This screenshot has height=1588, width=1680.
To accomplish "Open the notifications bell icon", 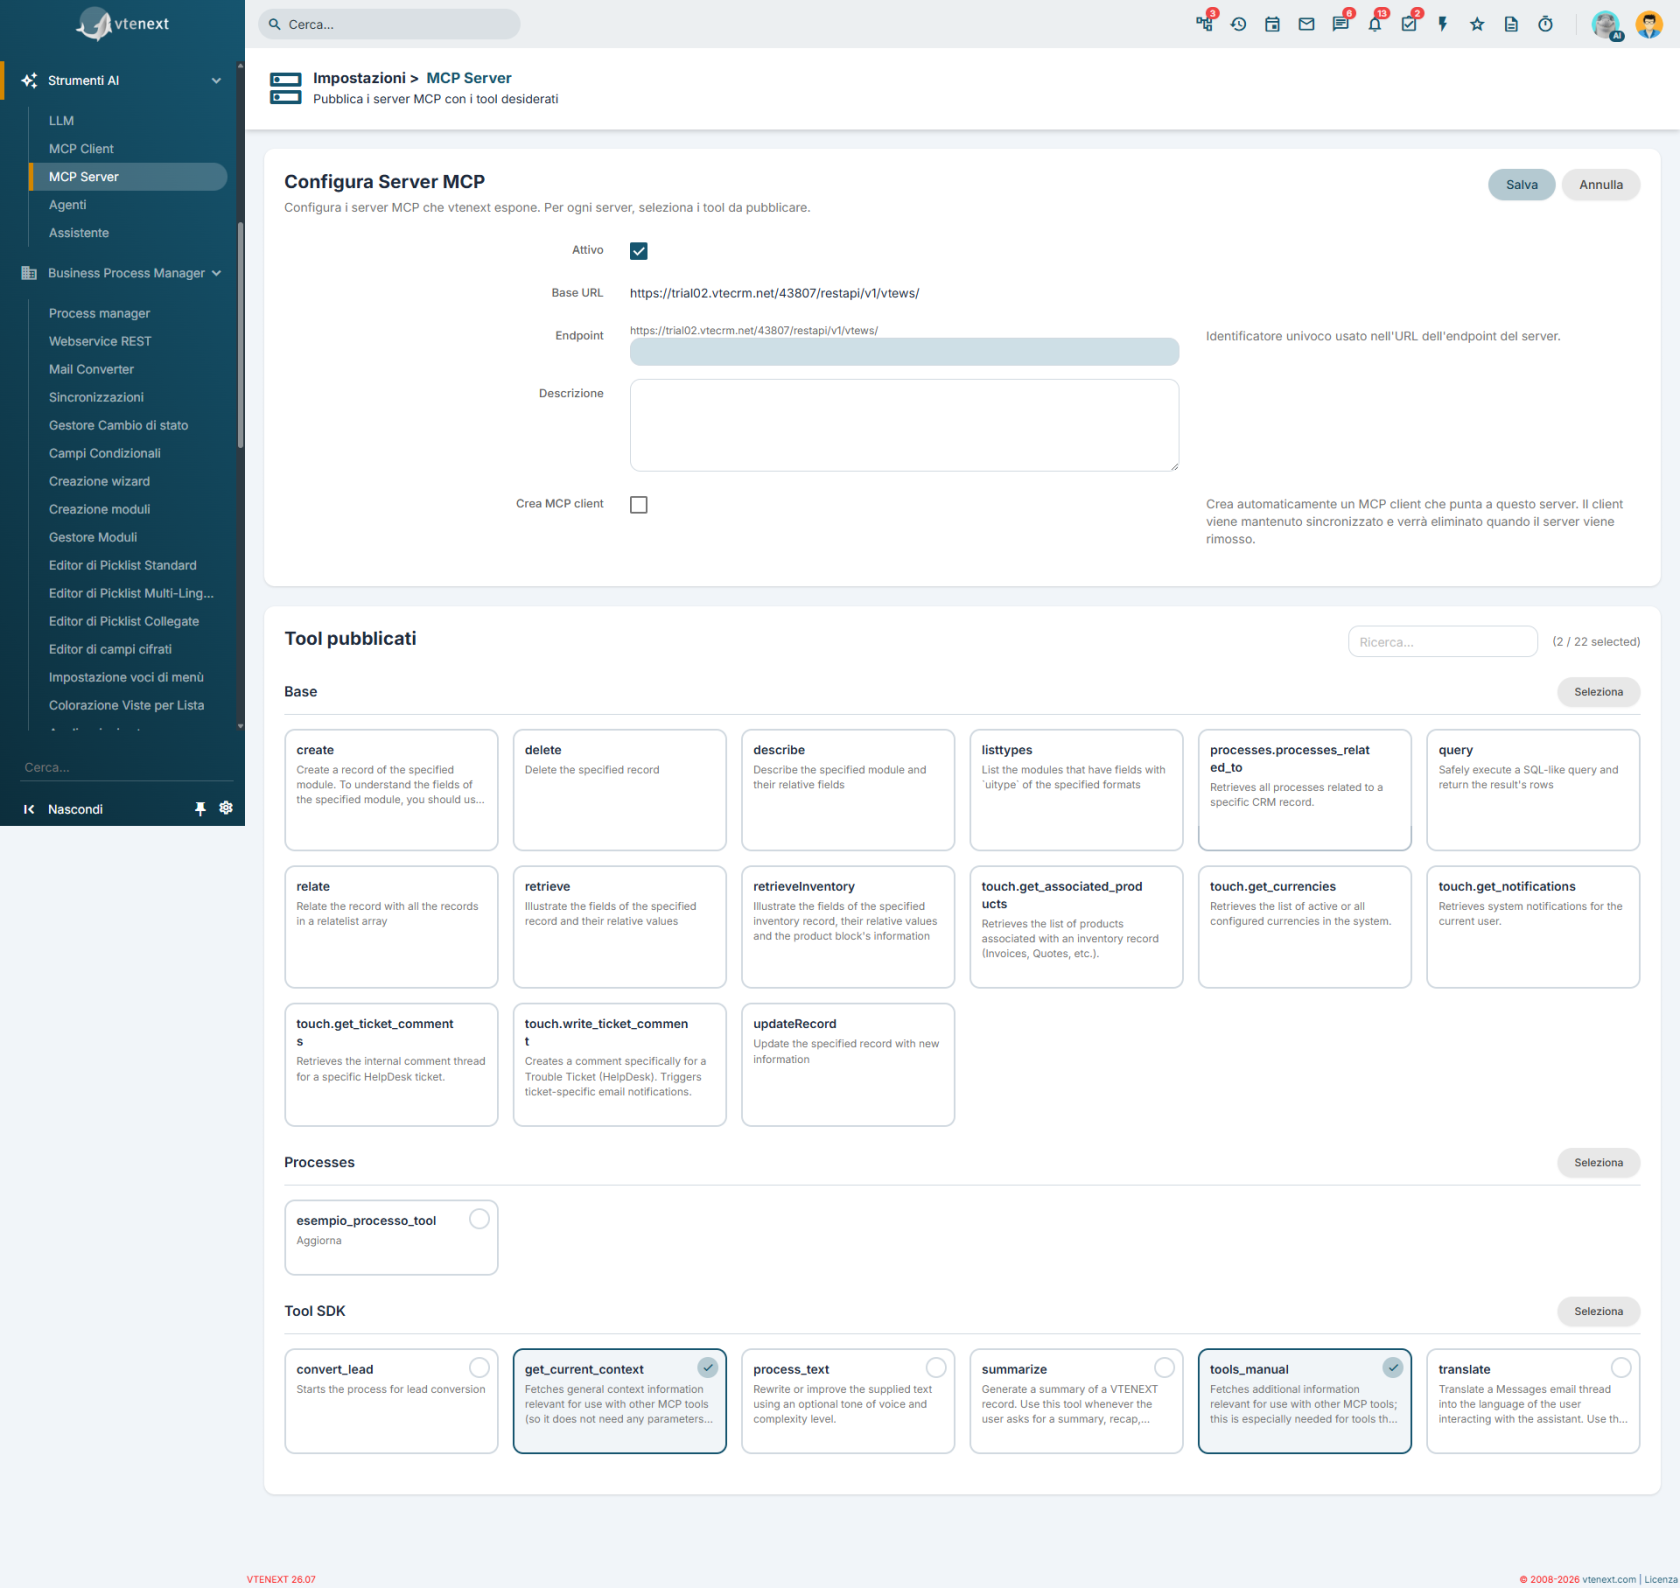I will (1375, 24).
